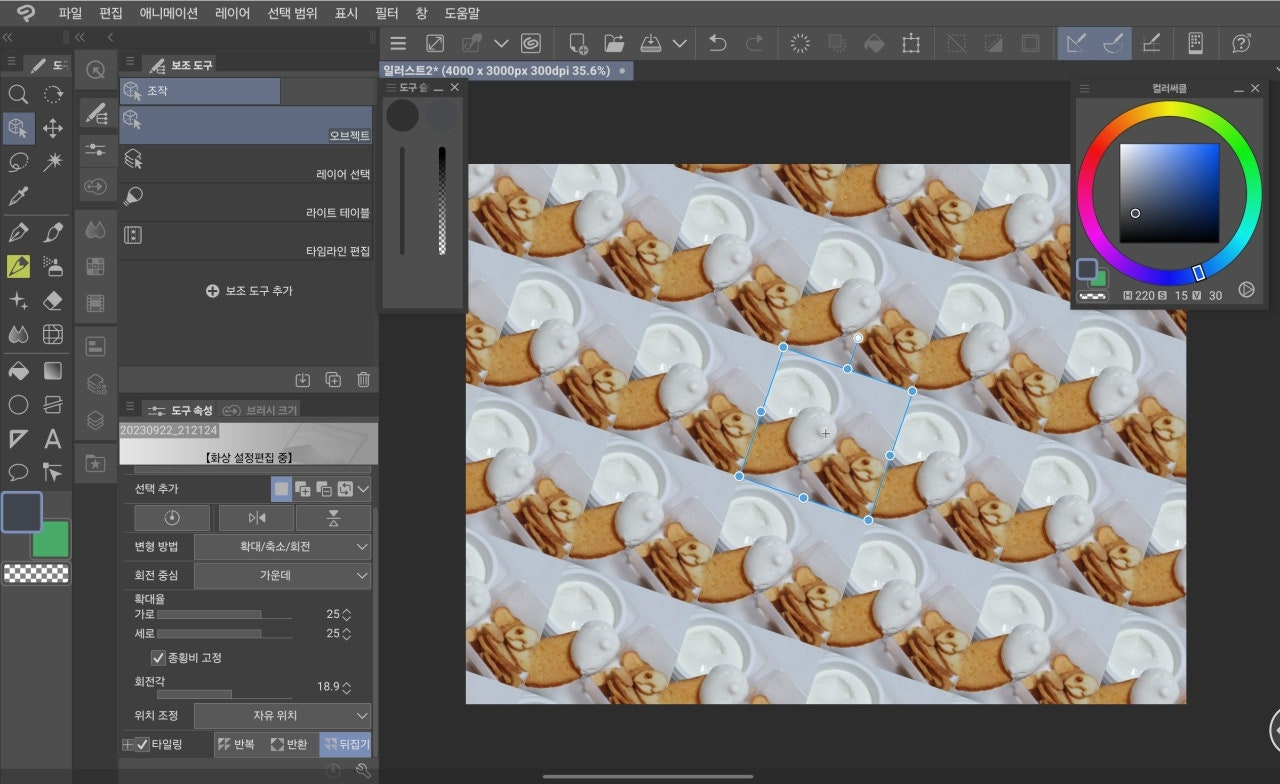This screenshot has width=1280, height=784.
Task: Toggle snap to special ruler
Action: [1113, 43]
